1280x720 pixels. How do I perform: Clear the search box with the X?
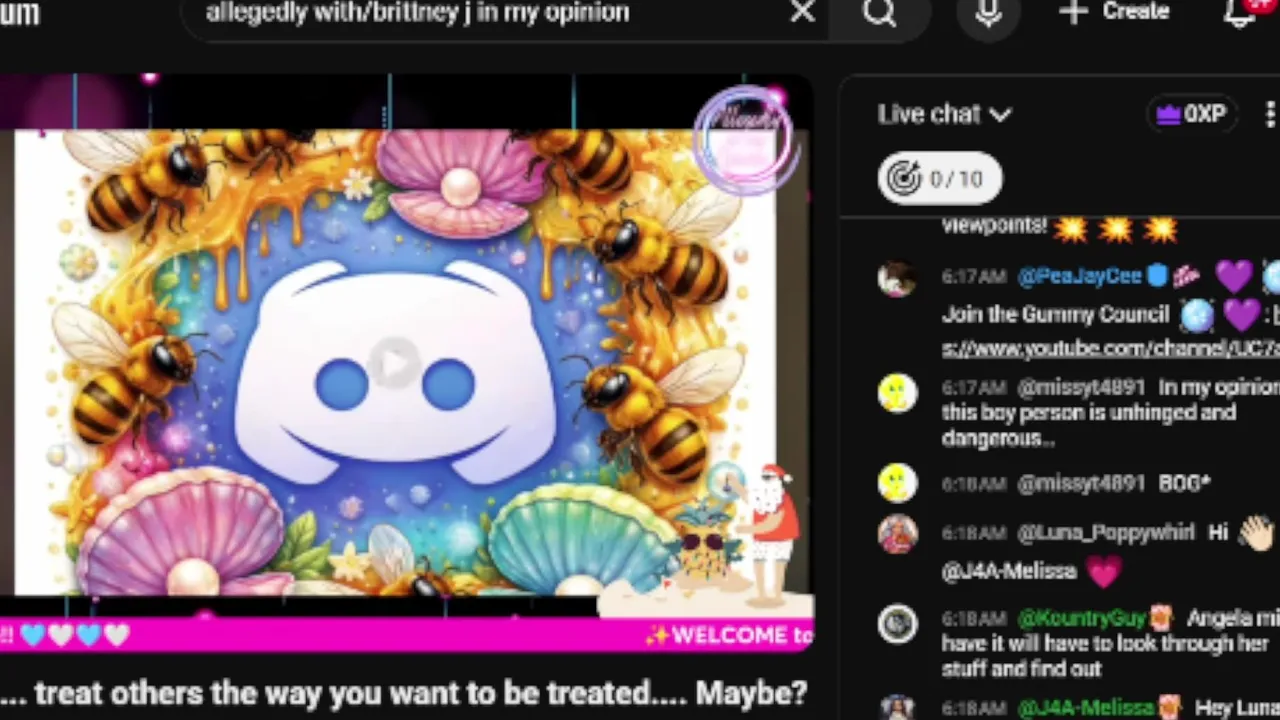[802, 12]
